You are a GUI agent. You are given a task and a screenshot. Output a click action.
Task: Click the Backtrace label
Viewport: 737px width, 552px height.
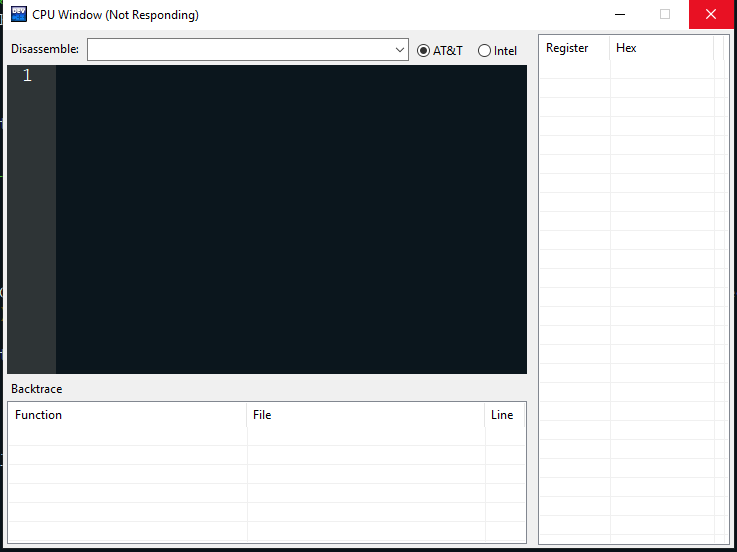[37, 389]
